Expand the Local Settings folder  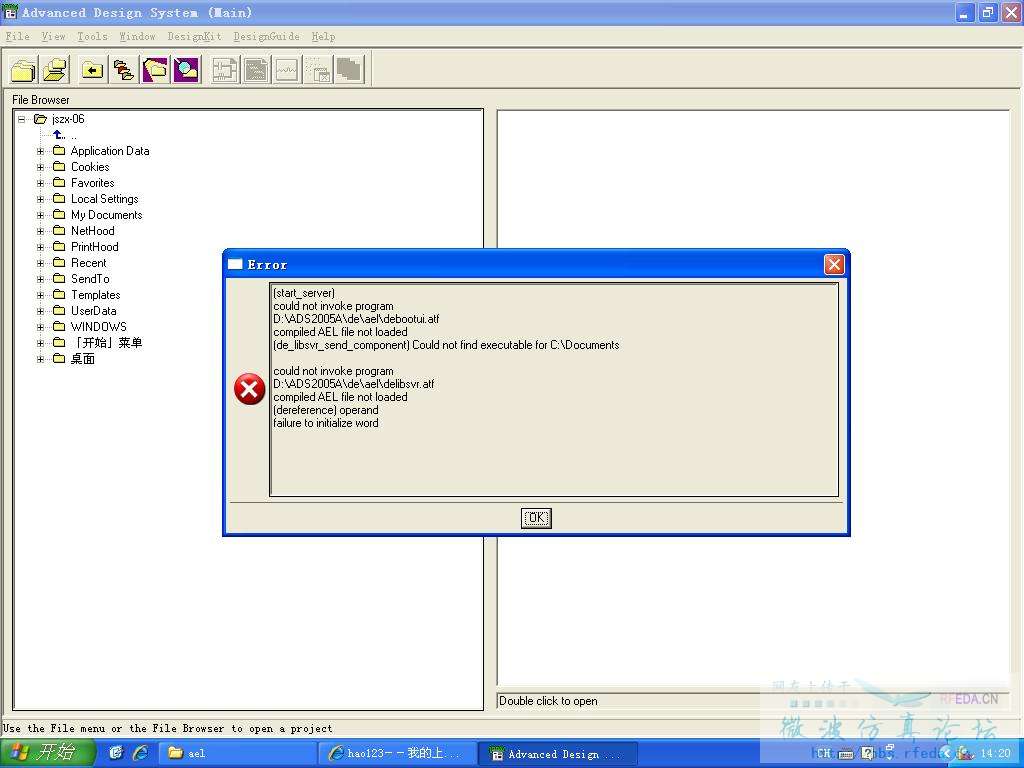[x=40, y=199]
